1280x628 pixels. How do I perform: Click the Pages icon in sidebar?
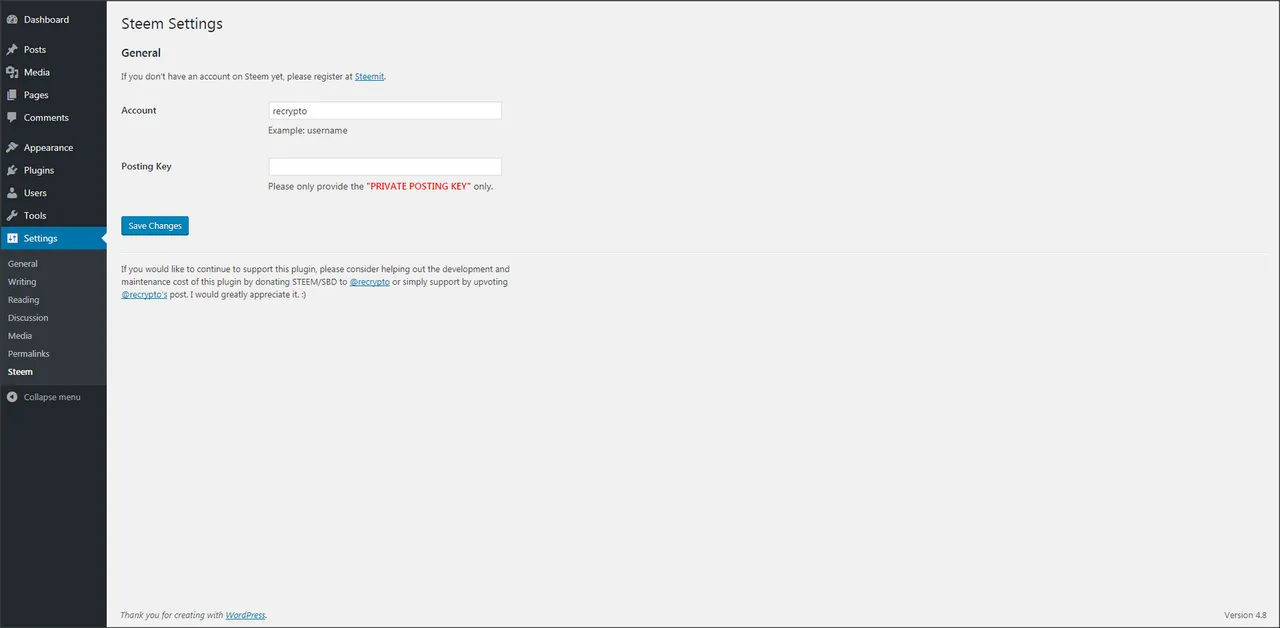click(x=12, y=95)
